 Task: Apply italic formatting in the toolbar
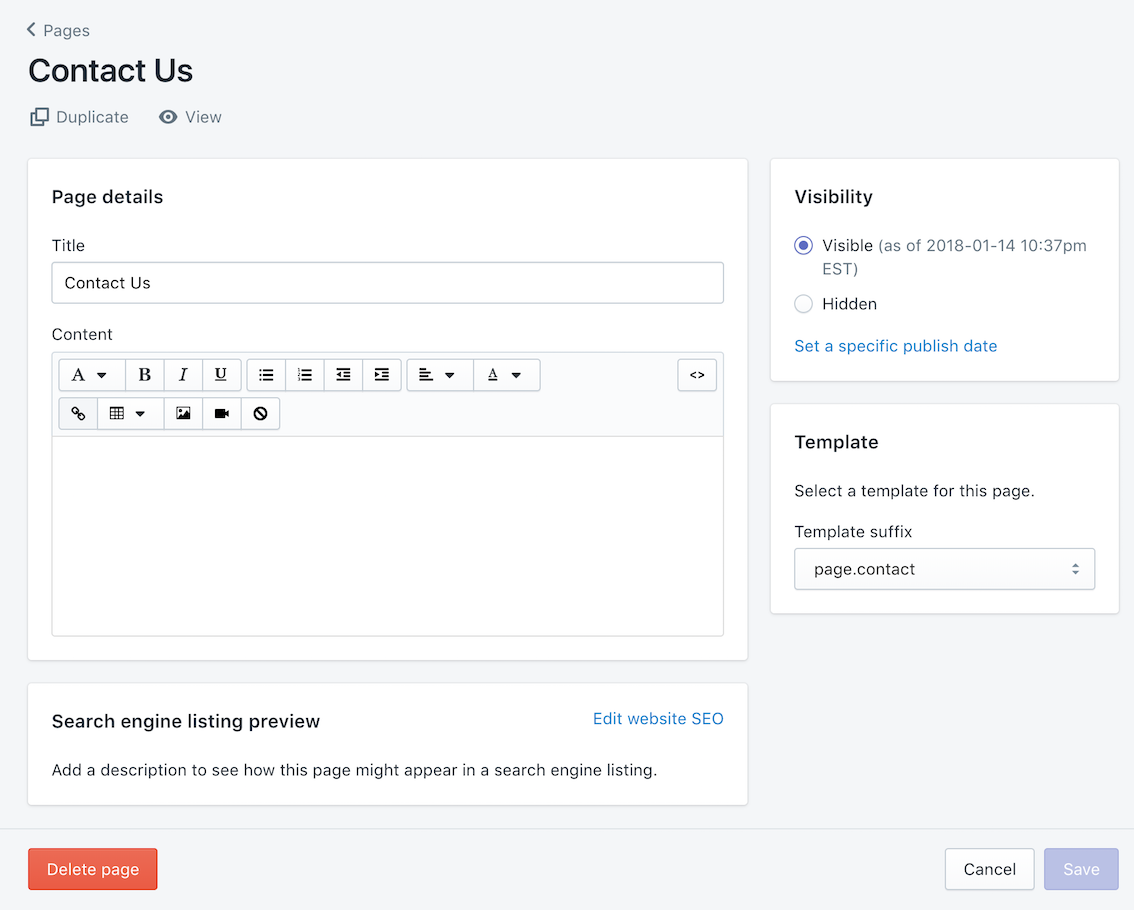183,375
